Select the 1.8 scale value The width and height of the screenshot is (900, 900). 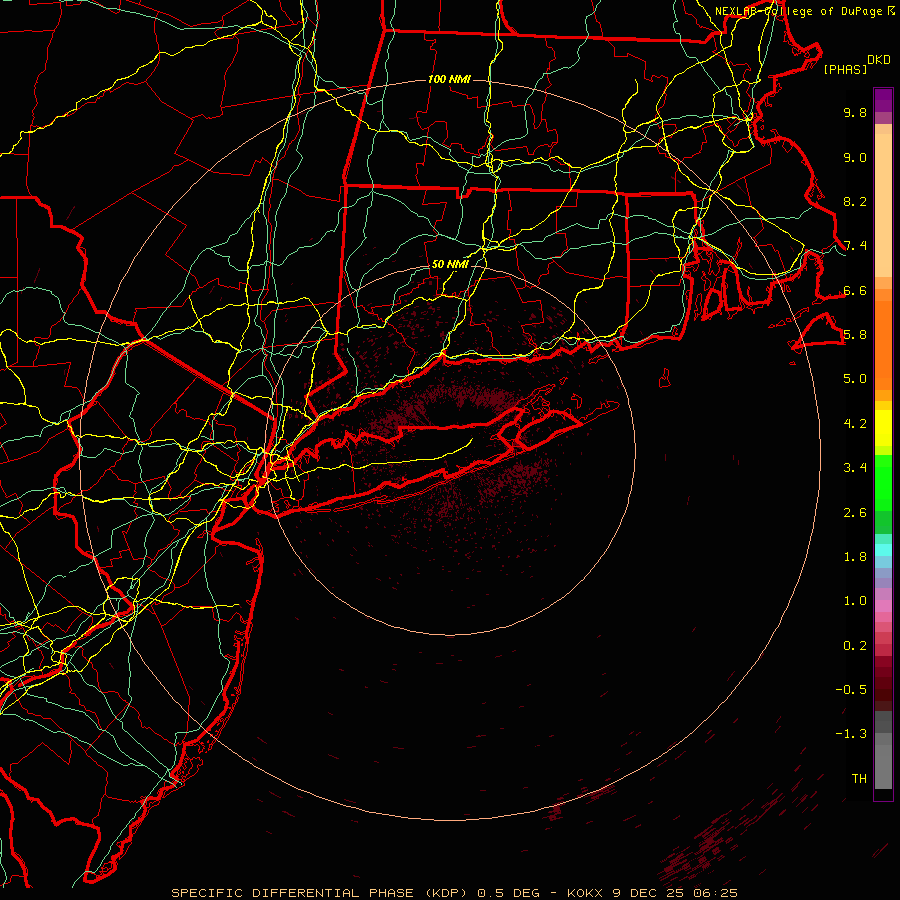[x=855, y=557]
